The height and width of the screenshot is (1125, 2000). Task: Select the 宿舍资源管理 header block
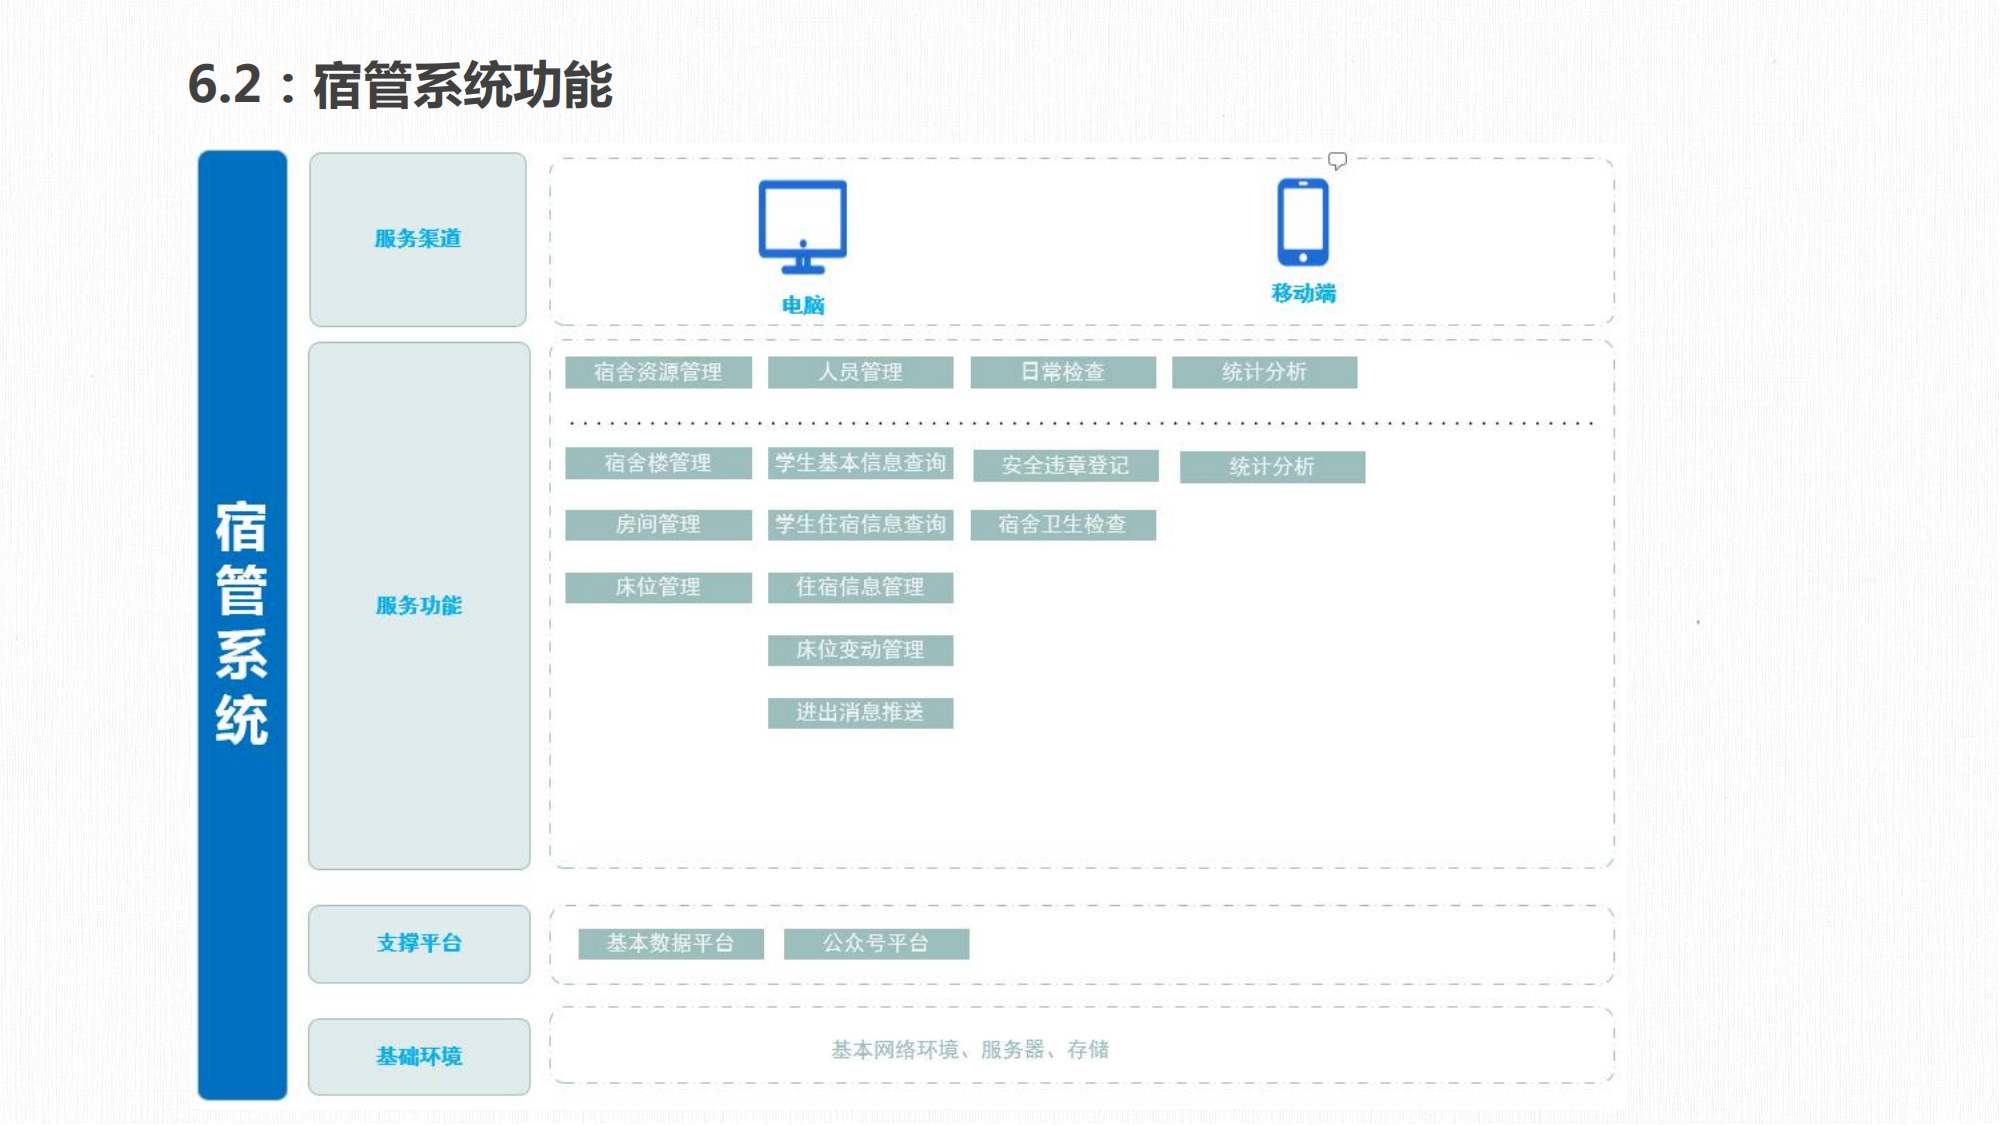click(x=658, y=372)
